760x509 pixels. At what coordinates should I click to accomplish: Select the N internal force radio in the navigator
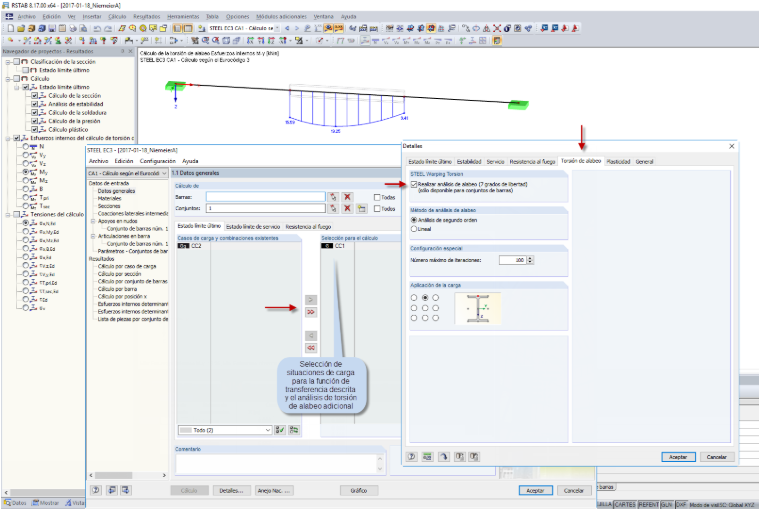click(25, 146)
